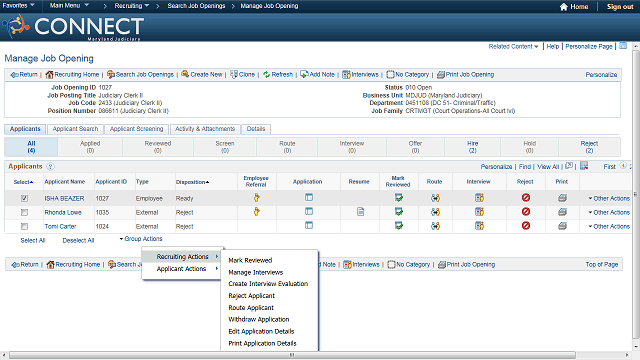
Task: Open Tomi Carter applicant name link
Action: click(60, 226)
